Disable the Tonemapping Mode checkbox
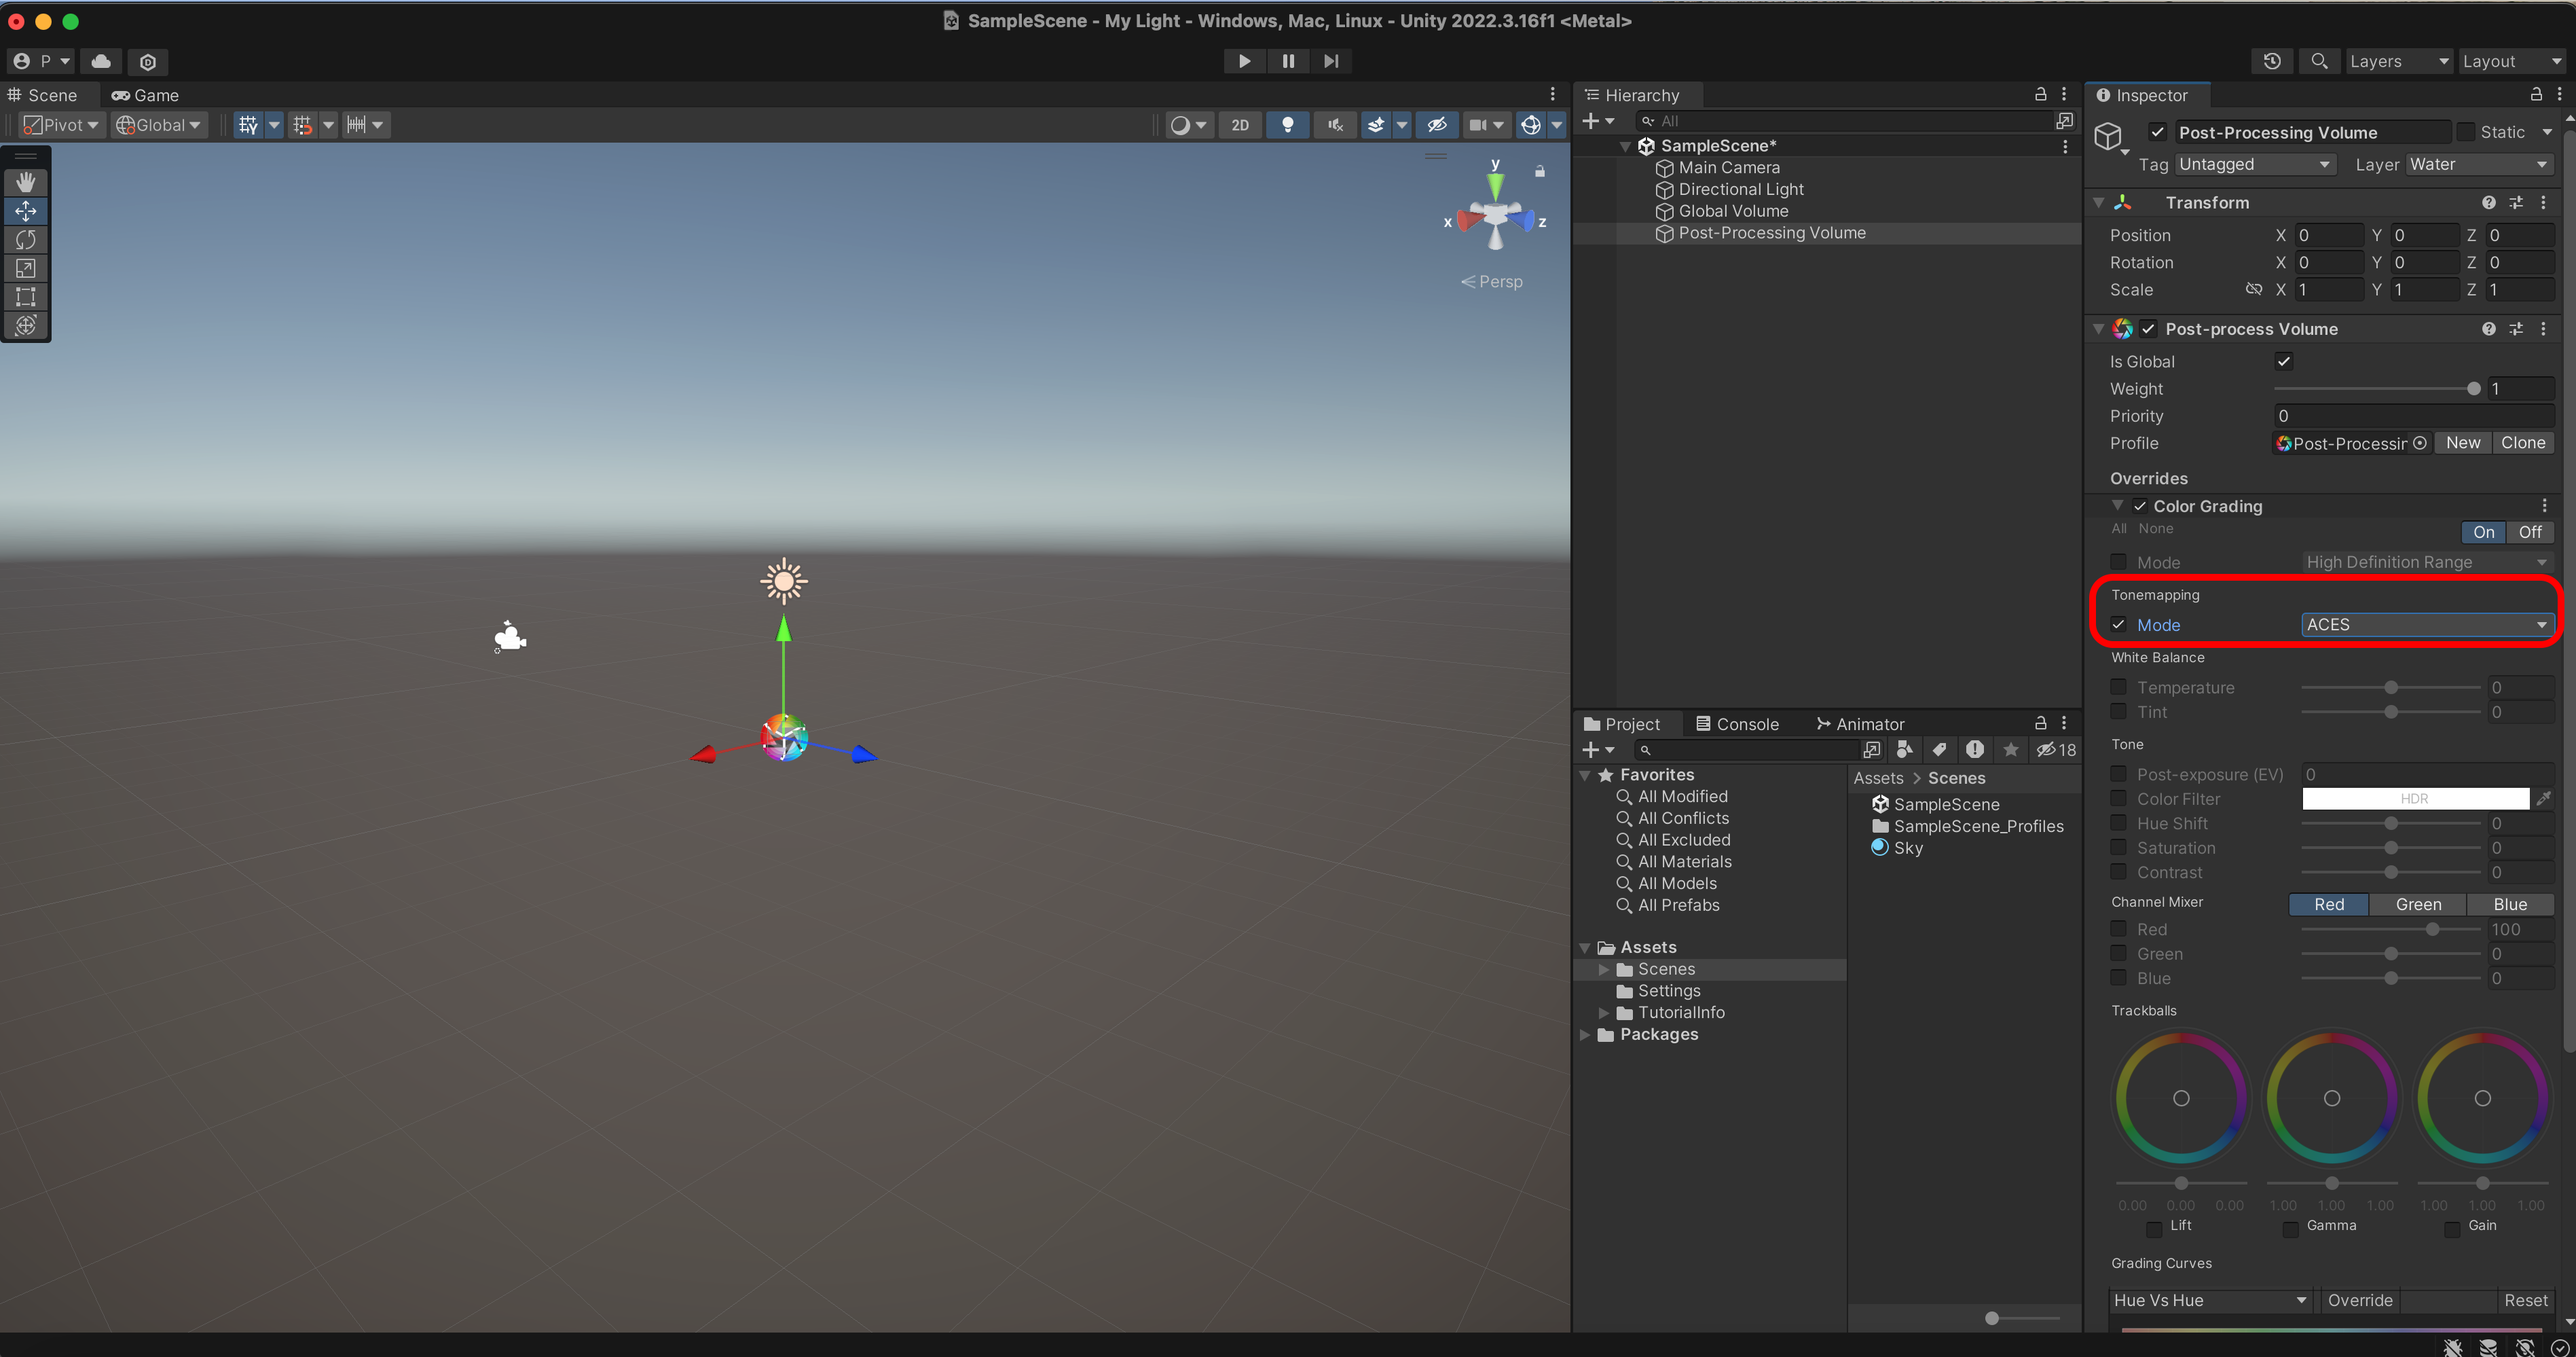Screen dimensions: 2576x1357 point(2118,624)
